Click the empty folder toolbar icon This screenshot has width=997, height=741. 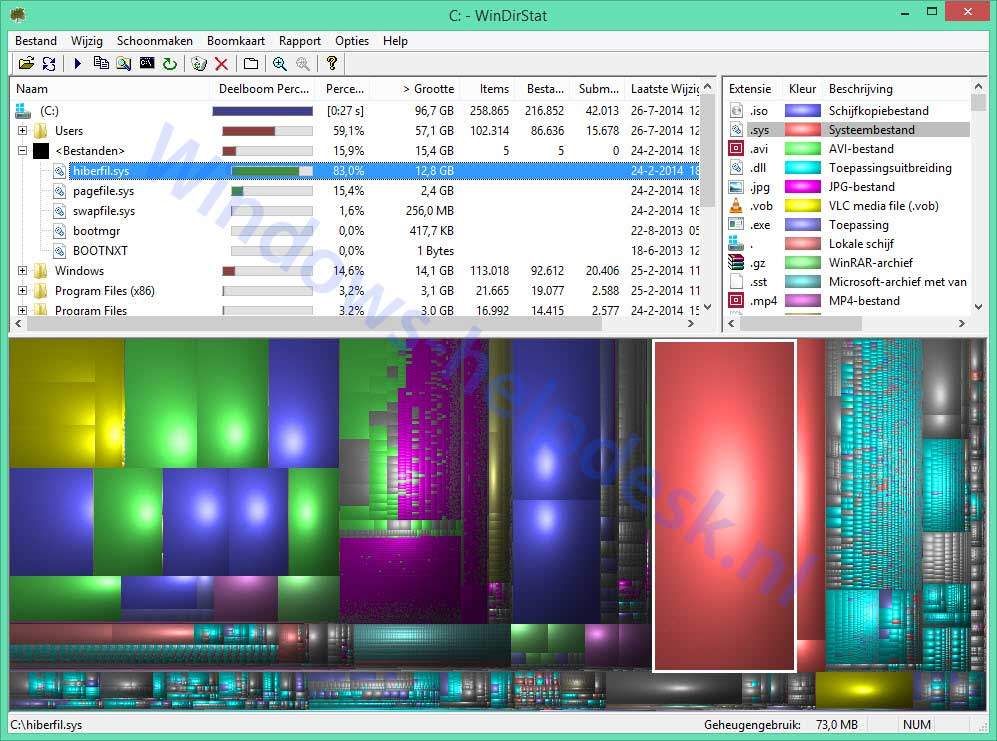pos(251,64)
